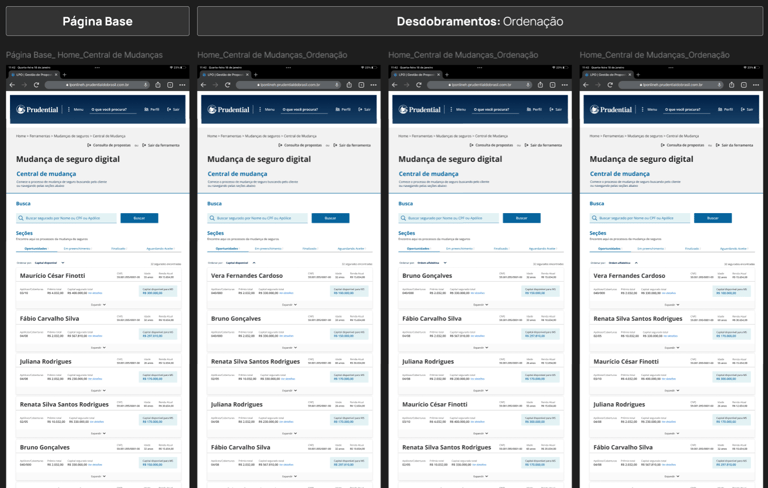768x488 pixels.
Task: Click 'Central de mudança' heading in Página Base
Action: pos(46,174)
